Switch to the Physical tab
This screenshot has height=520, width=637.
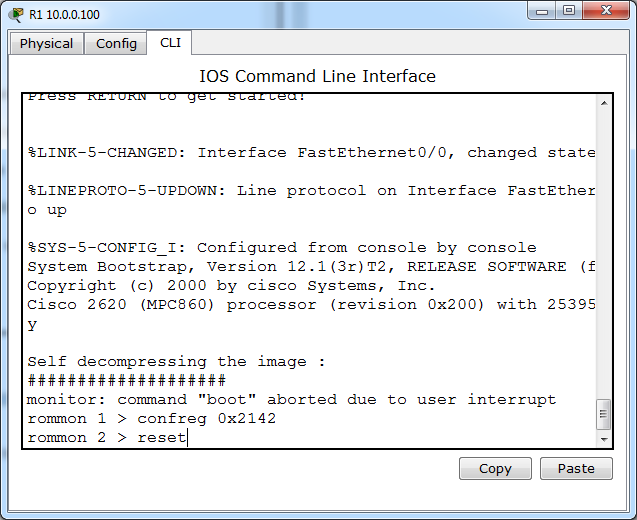[47, 44]
